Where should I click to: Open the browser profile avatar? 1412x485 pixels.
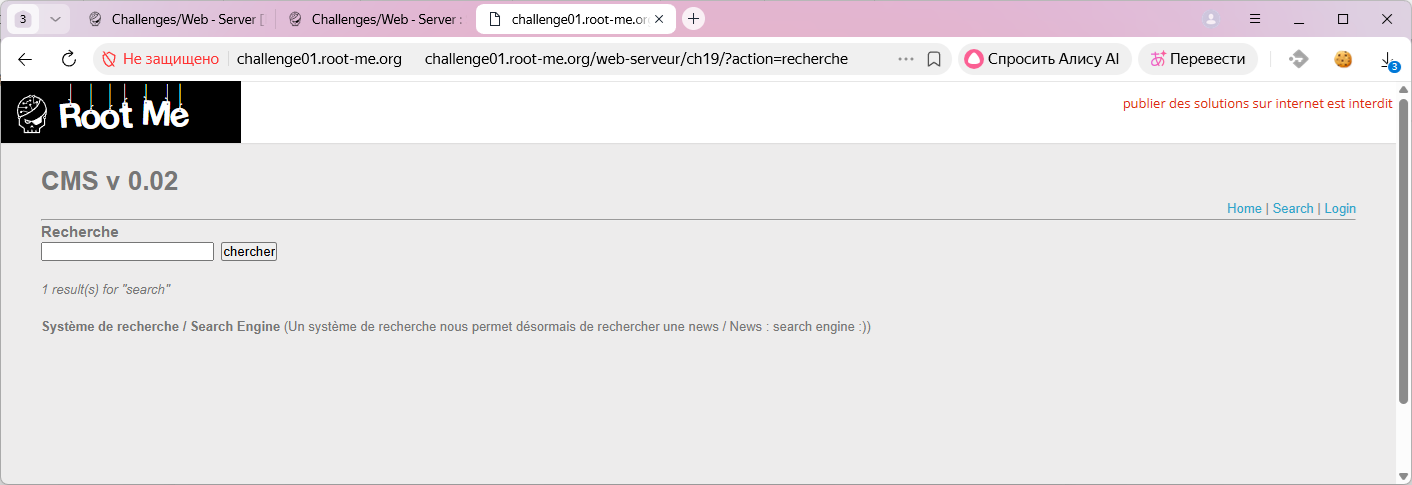1211,19
